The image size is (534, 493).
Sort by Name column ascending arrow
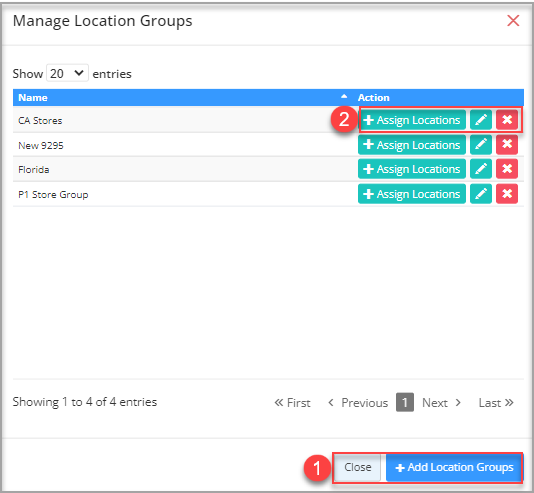pos(344,97)
